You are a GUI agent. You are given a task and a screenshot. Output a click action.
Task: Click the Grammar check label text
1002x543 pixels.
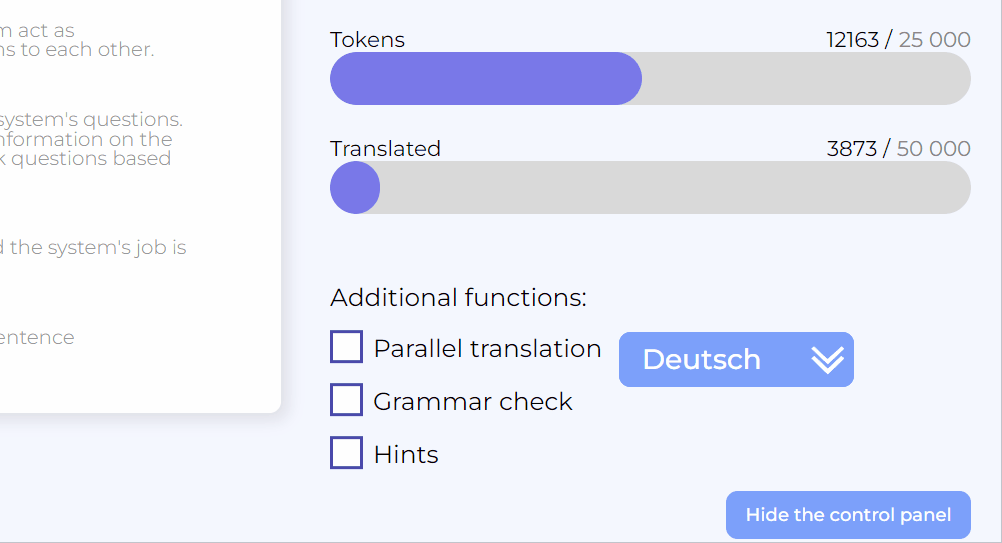pos(473,401)
